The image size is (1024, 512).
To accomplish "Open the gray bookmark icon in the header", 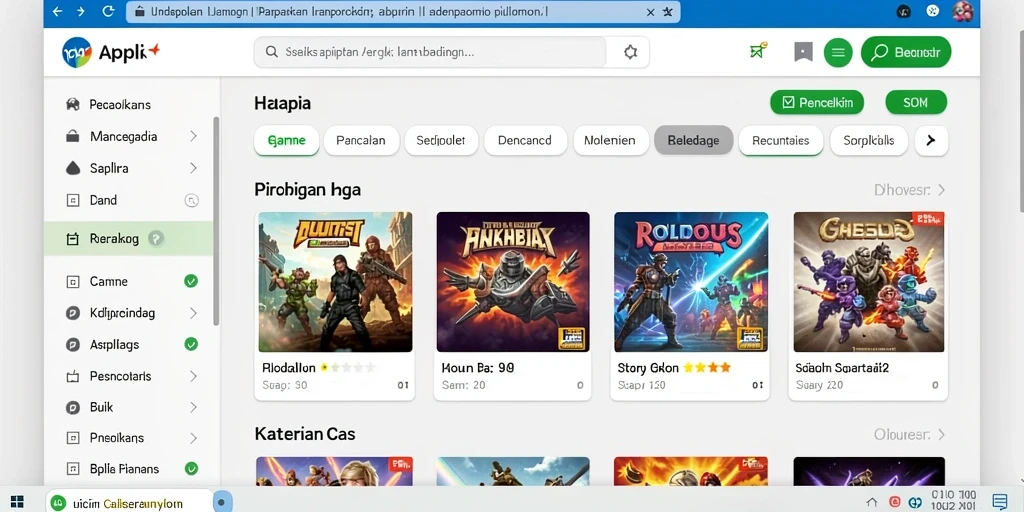I will [x=803, y=52].
